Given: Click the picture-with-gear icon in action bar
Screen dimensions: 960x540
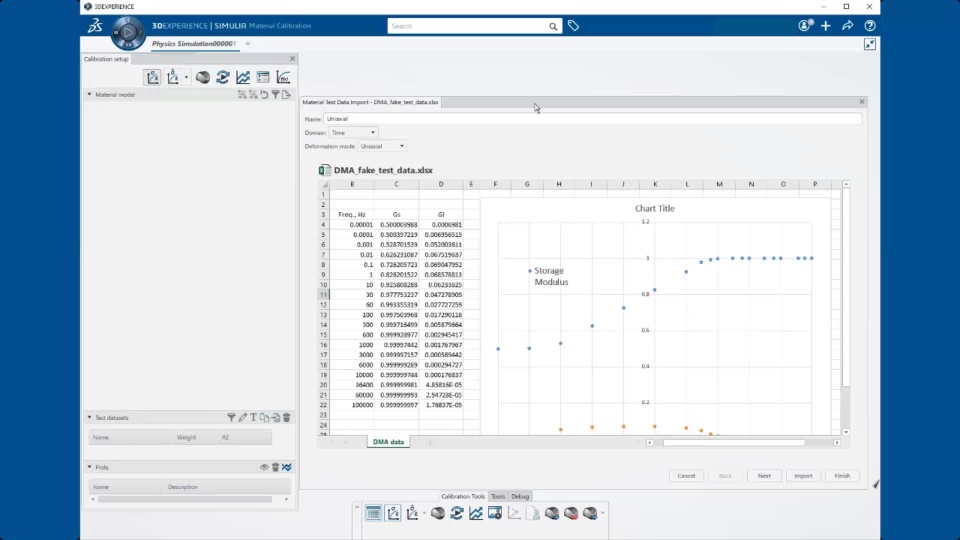Looking at the screenshot, I should pos(495,513).
